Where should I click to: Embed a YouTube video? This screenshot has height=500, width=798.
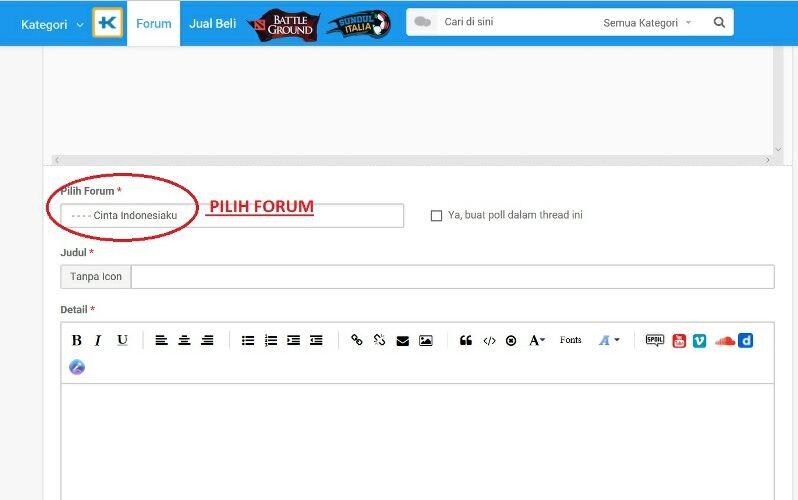click(x=679, y=341)
